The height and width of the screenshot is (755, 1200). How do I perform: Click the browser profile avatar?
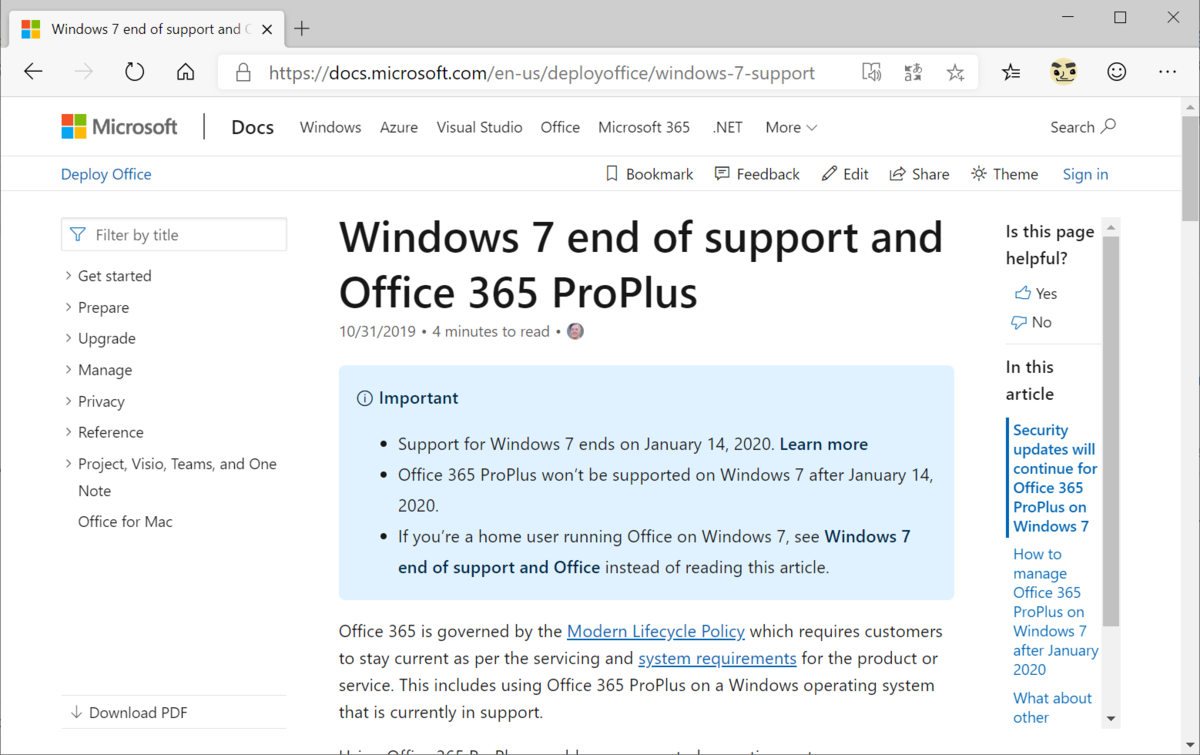pos(1064,72)
